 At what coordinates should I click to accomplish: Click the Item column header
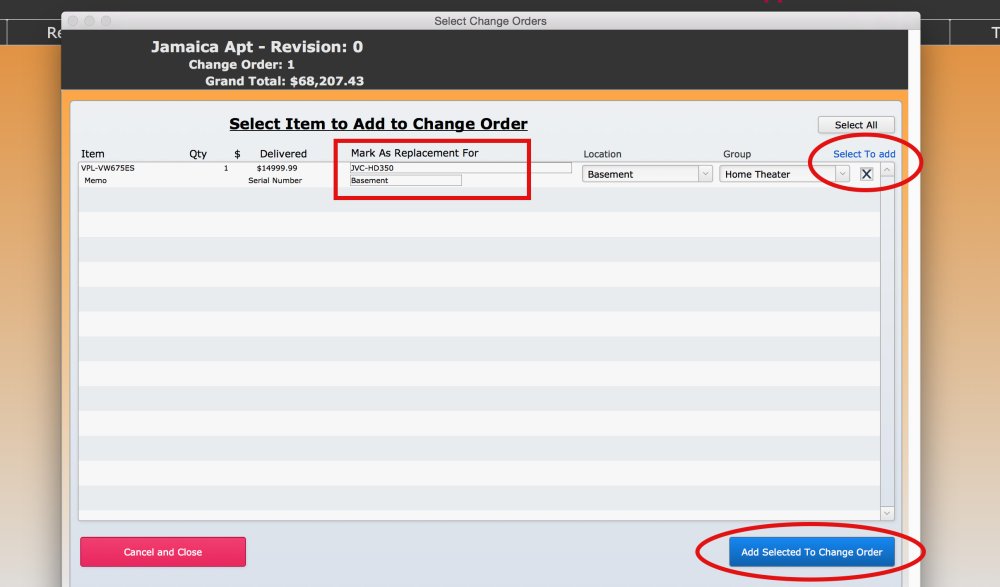tap(92, 153)
